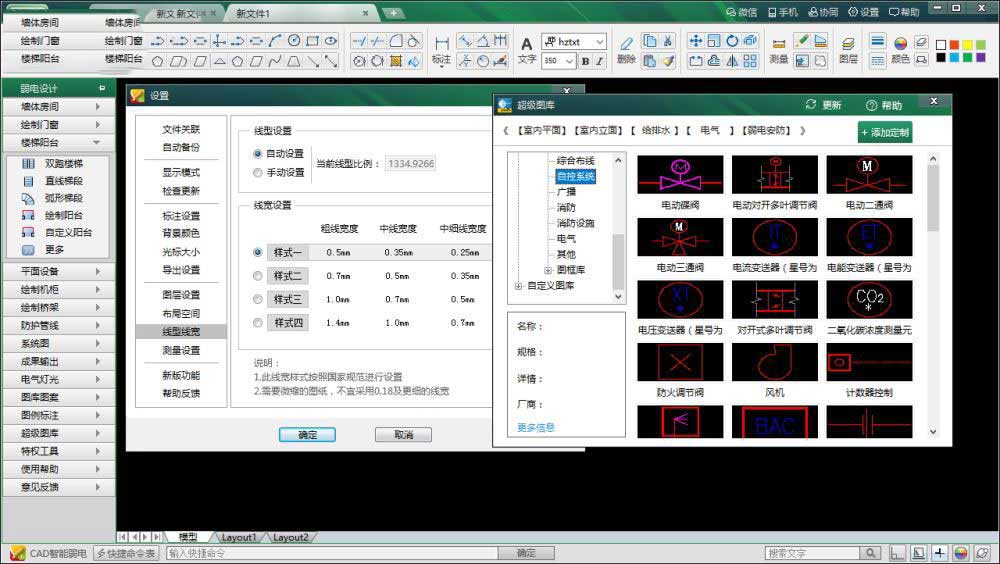The width and height of the screenshot is (1000, 564).
Task: Select the move tool in toolbar
Action: 696,41
